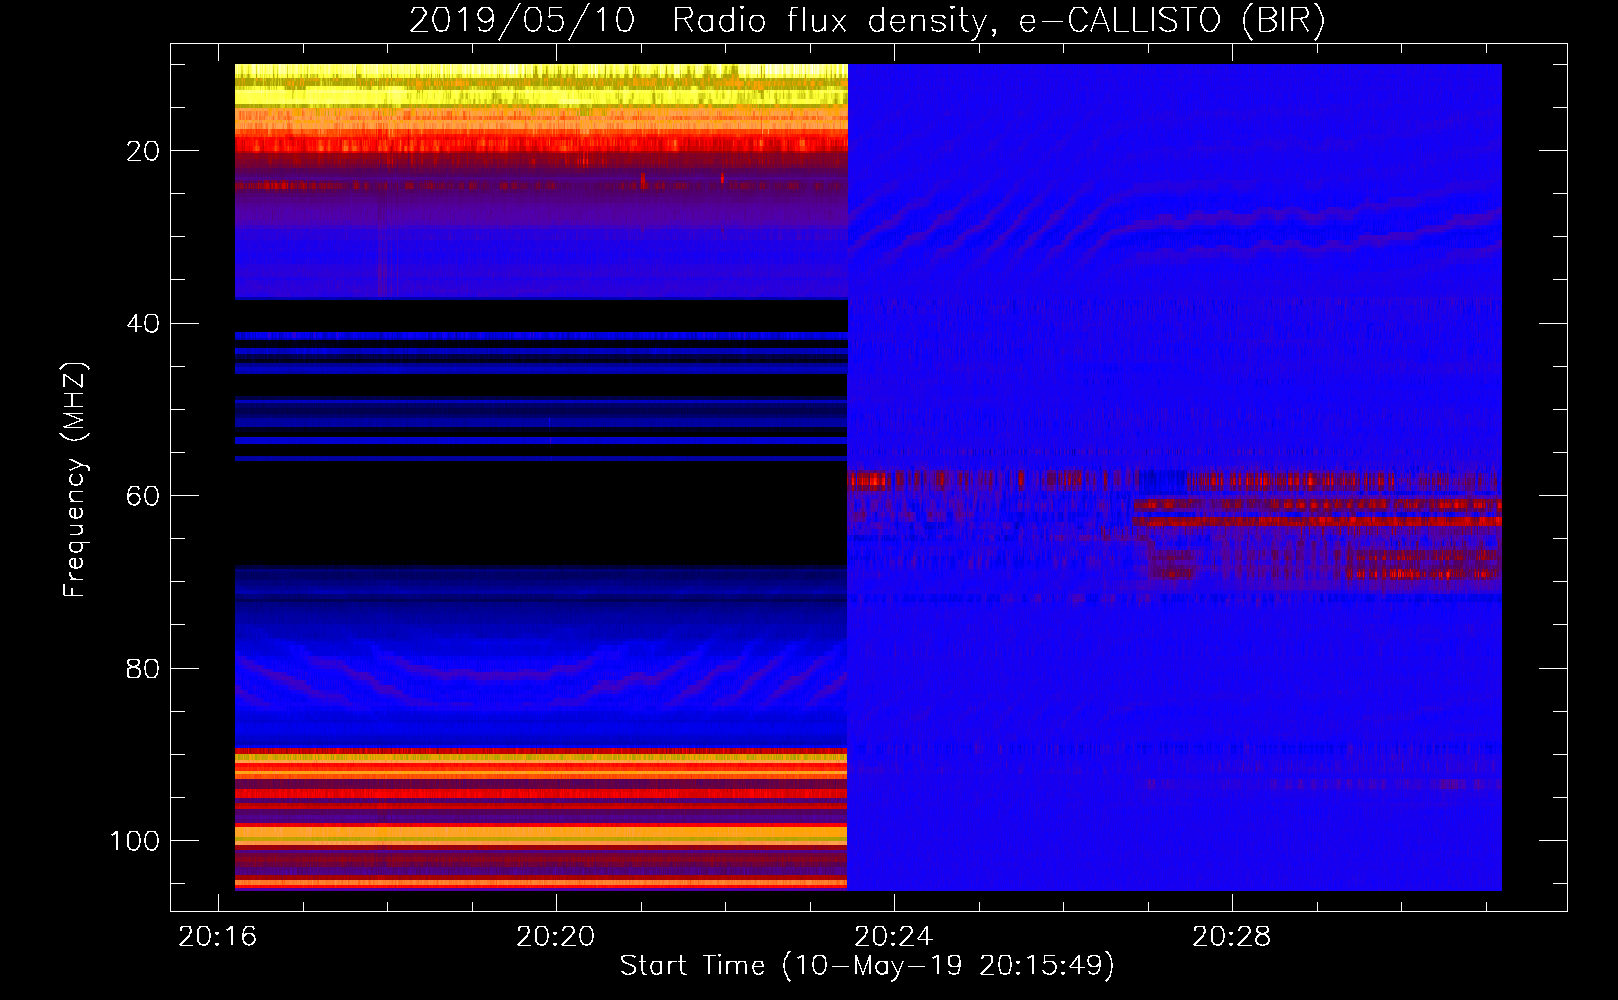Select the 20:28 time tick label
Image resolution: width=1618 pixels, height=1000 pixels.
tap(1232, 937)
